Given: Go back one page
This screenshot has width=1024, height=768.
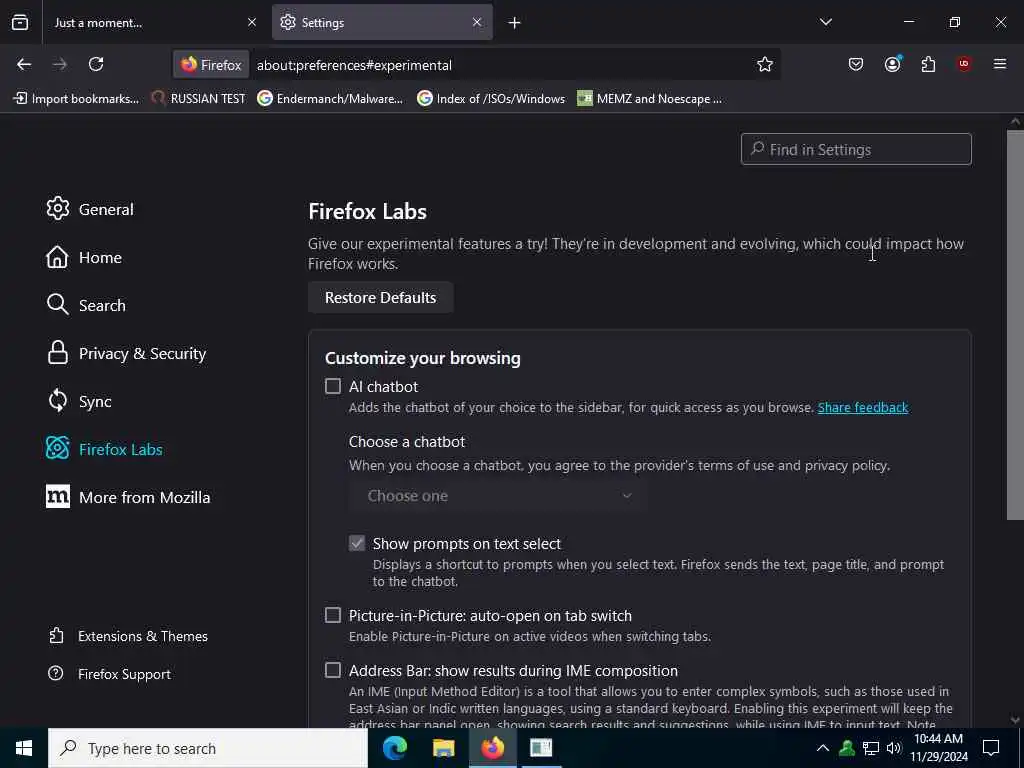Looking at the screenshot, I should pyautogui.click(x=24, y=64).
